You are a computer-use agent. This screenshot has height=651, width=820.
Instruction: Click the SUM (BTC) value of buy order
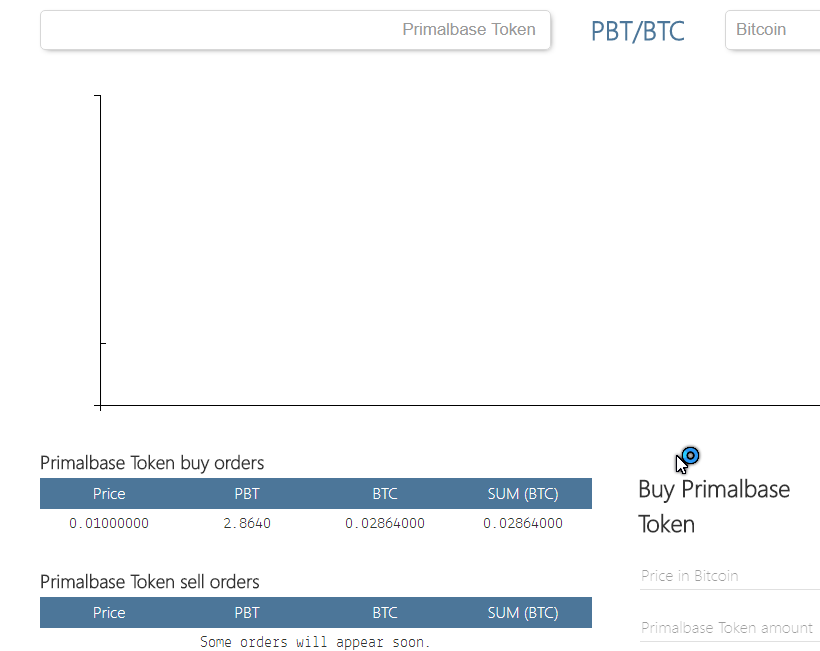[x=523, y=523]
